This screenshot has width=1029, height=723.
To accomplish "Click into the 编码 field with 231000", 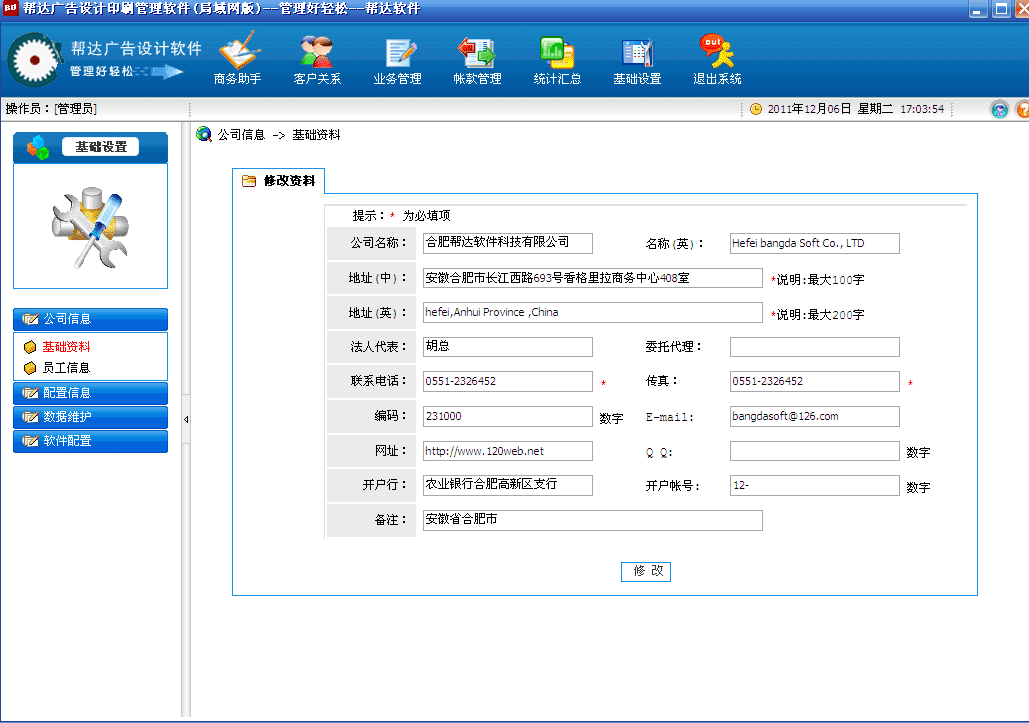I will (x=507, y=417).
